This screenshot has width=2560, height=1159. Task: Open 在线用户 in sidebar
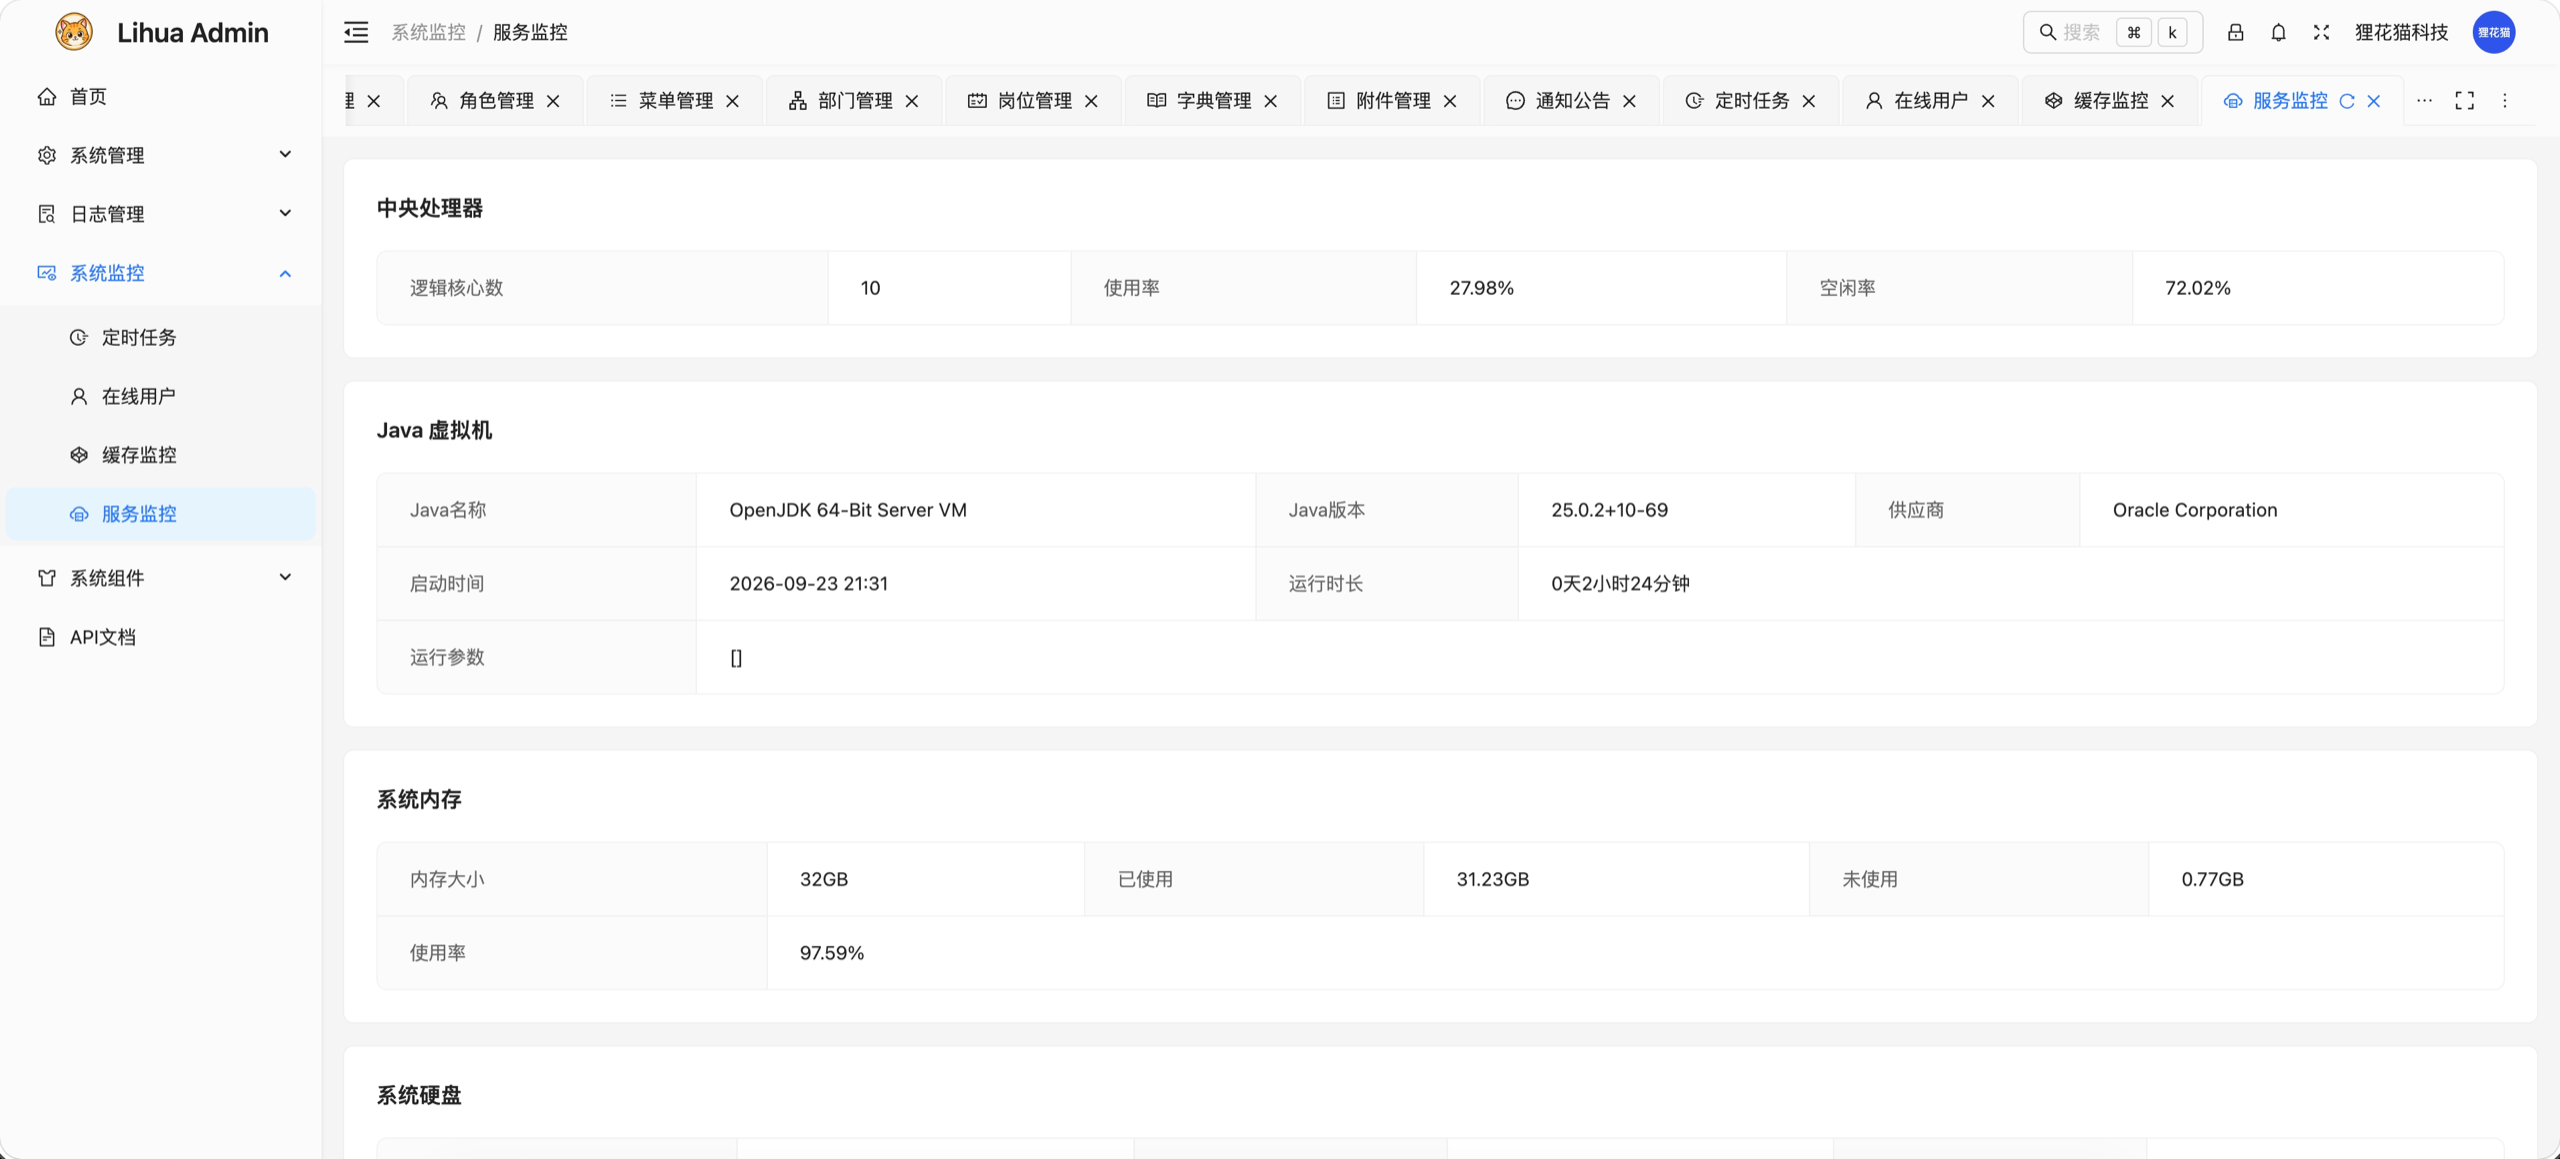[160, 396]
